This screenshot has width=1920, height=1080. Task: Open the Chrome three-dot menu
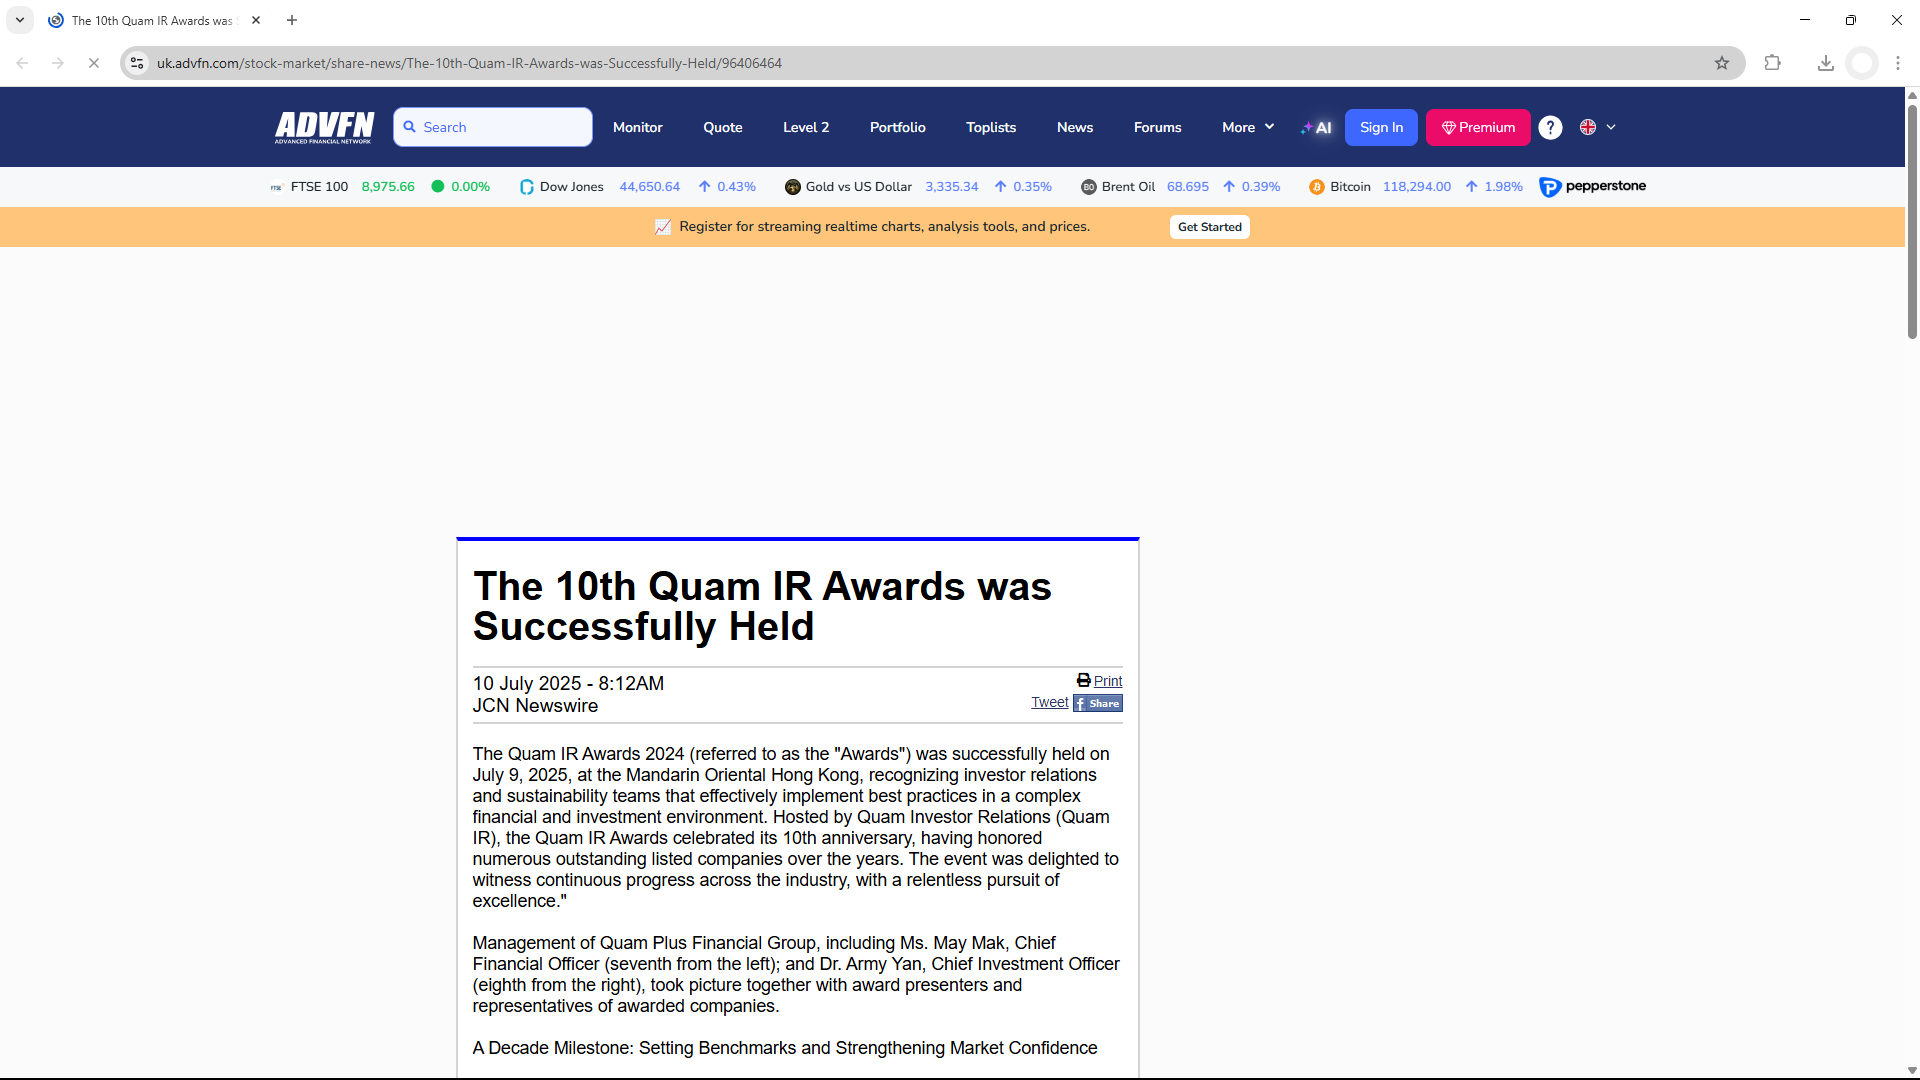1898,63
